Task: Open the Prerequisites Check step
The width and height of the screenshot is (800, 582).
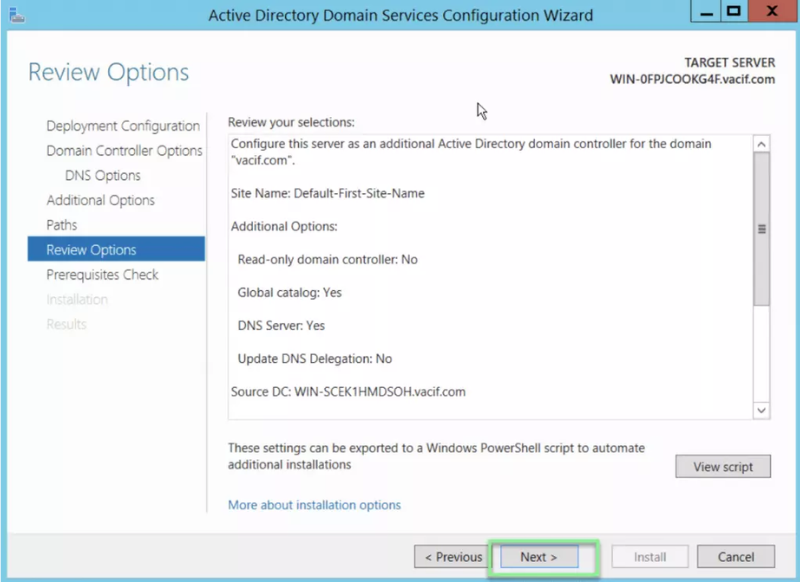Action: pyautogui.click(x=104, y=274)
